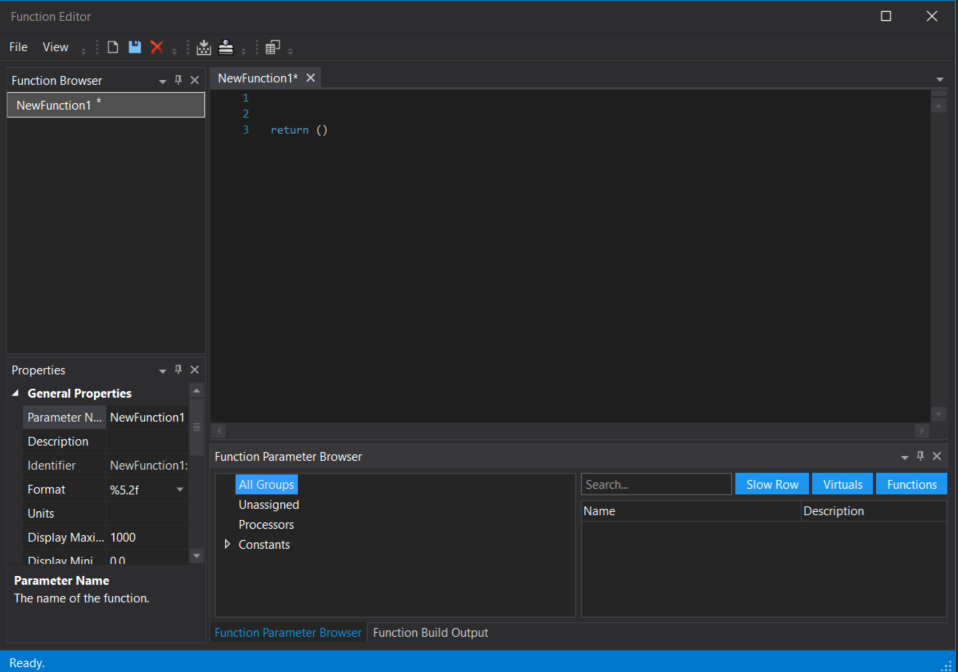
Task: Create a new function via toolbar icon
Action: (113, 47)
